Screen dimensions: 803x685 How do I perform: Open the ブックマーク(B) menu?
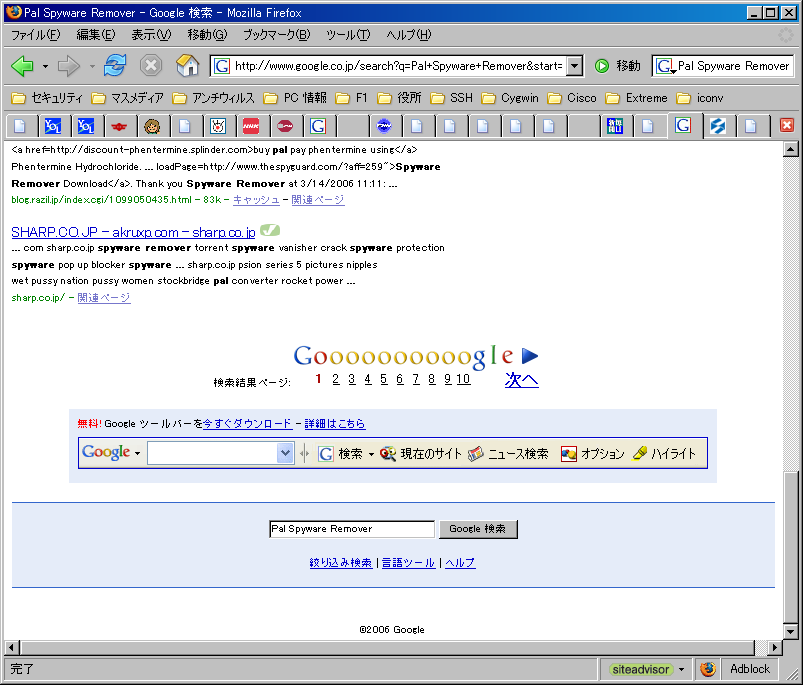(277, 35)
